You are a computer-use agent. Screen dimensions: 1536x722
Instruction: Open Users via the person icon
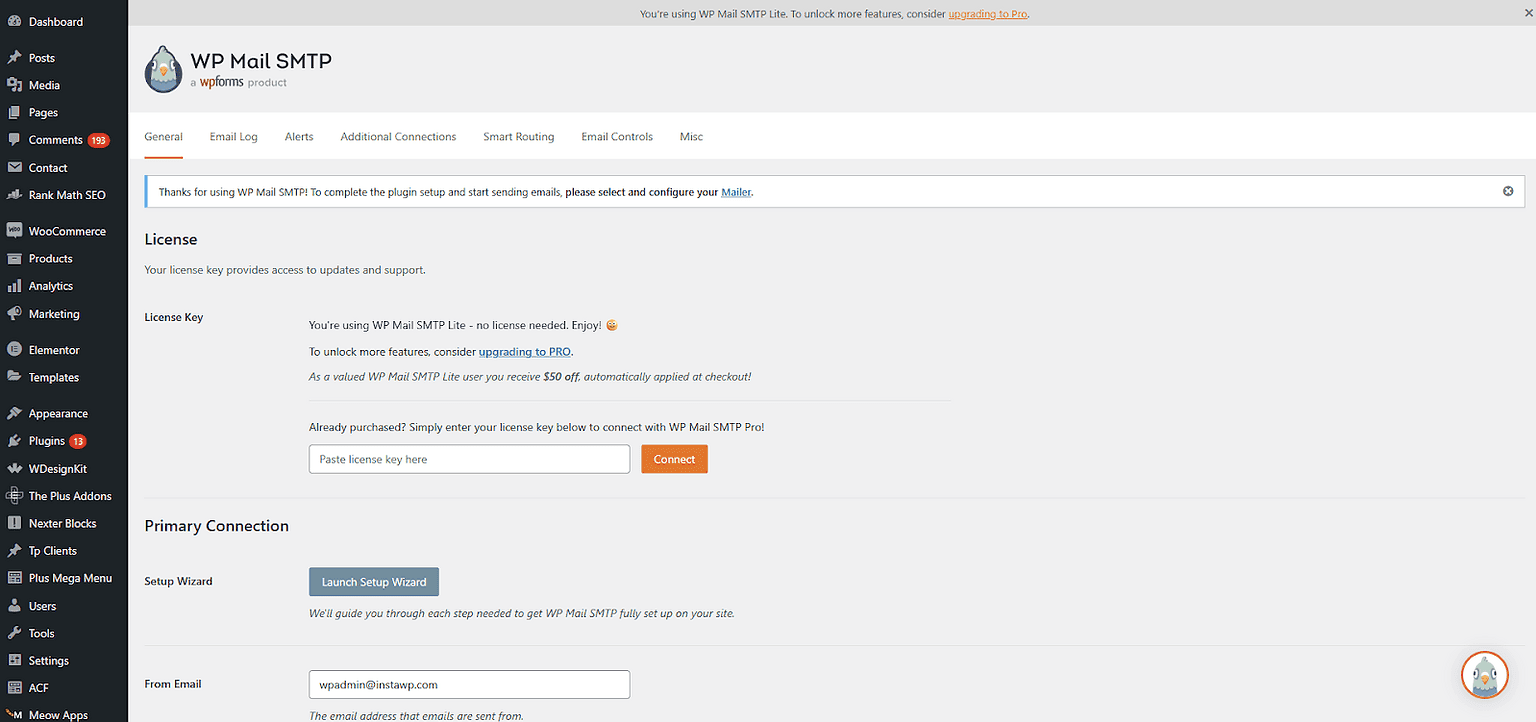pos(16,605)
